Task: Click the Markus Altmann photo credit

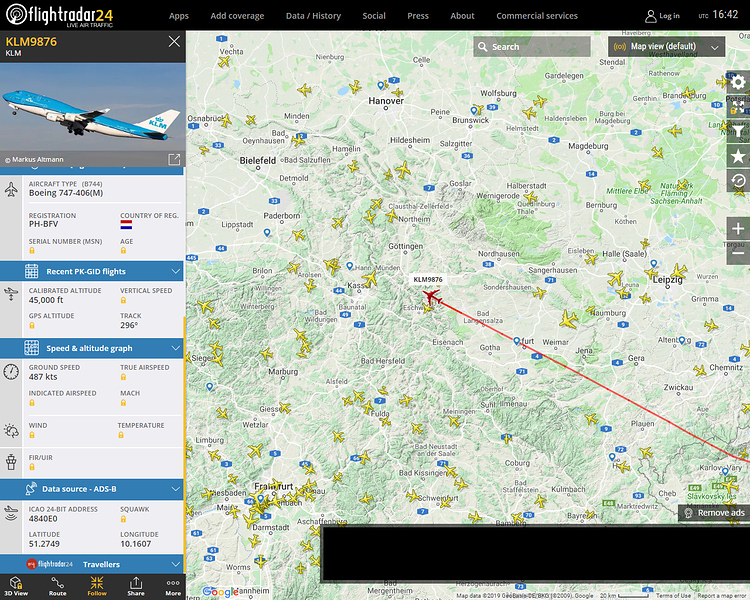Action: tap(34, 159)
